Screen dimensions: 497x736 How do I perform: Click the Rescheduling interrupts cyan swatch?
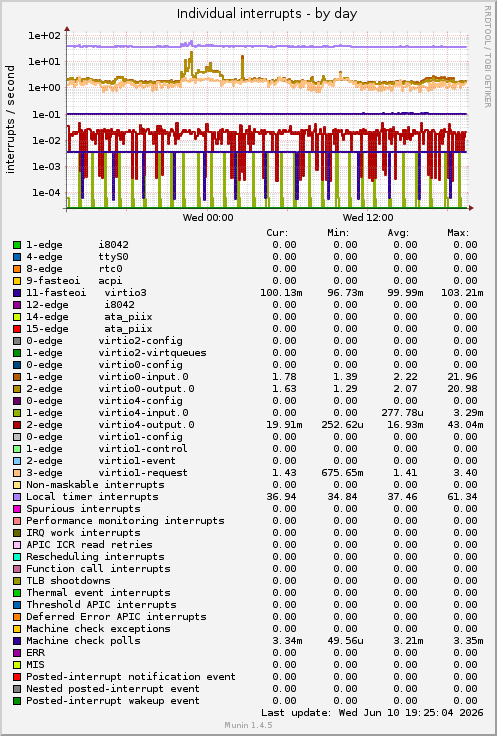click(x=17, y=557)
